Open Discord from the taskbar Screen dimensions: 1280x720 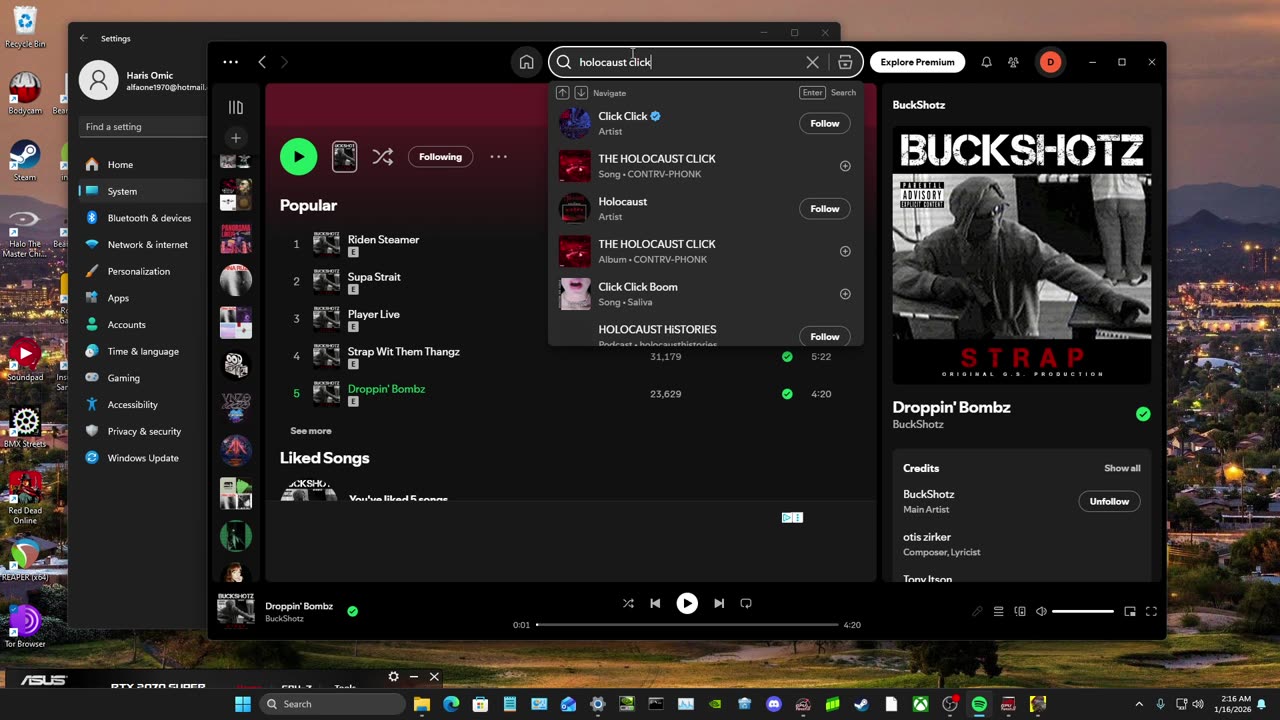click(x=773, y=704)
